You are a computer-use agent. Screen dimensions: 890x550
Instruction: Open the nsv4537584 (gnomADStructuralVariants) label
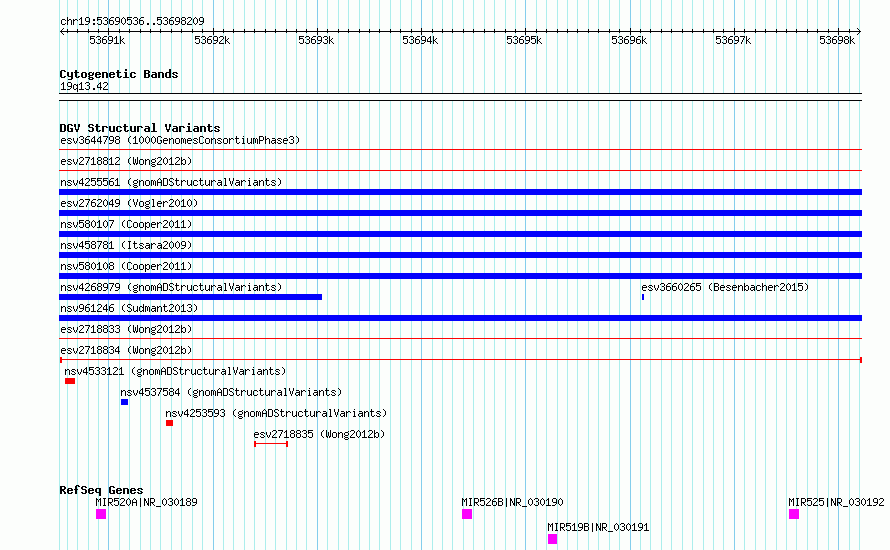231,392
